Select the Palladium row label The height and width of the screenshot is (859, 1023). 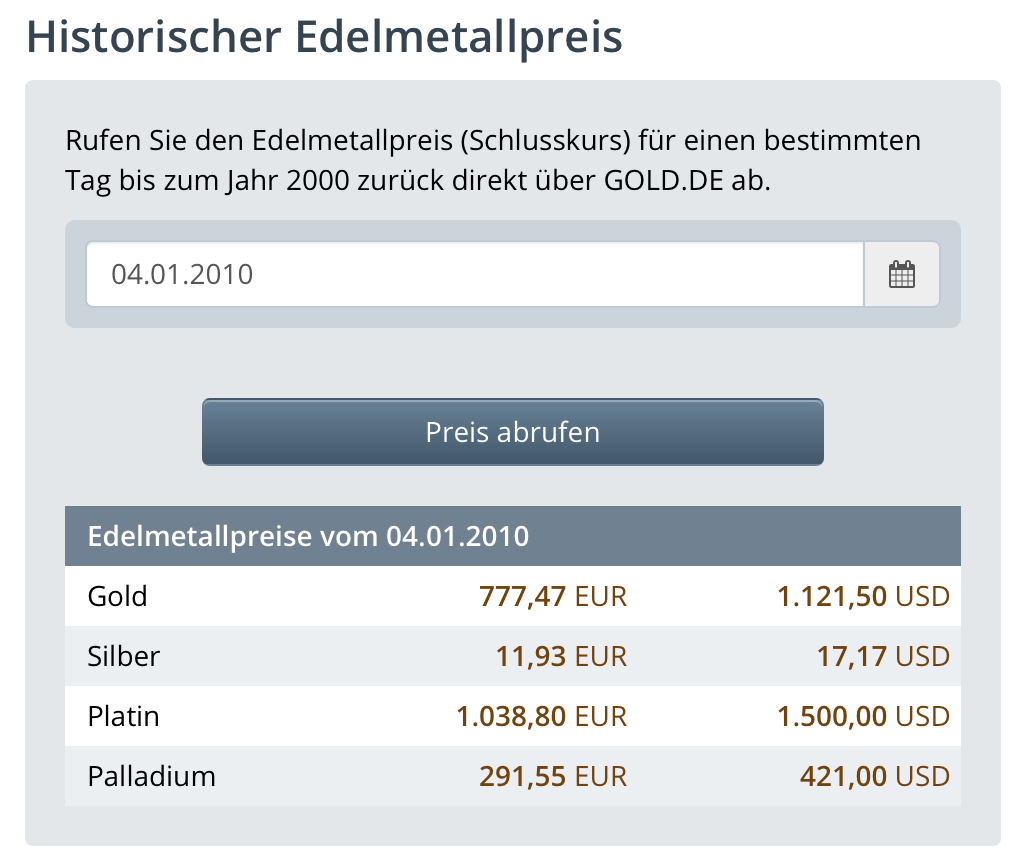[x=152, y=777]
